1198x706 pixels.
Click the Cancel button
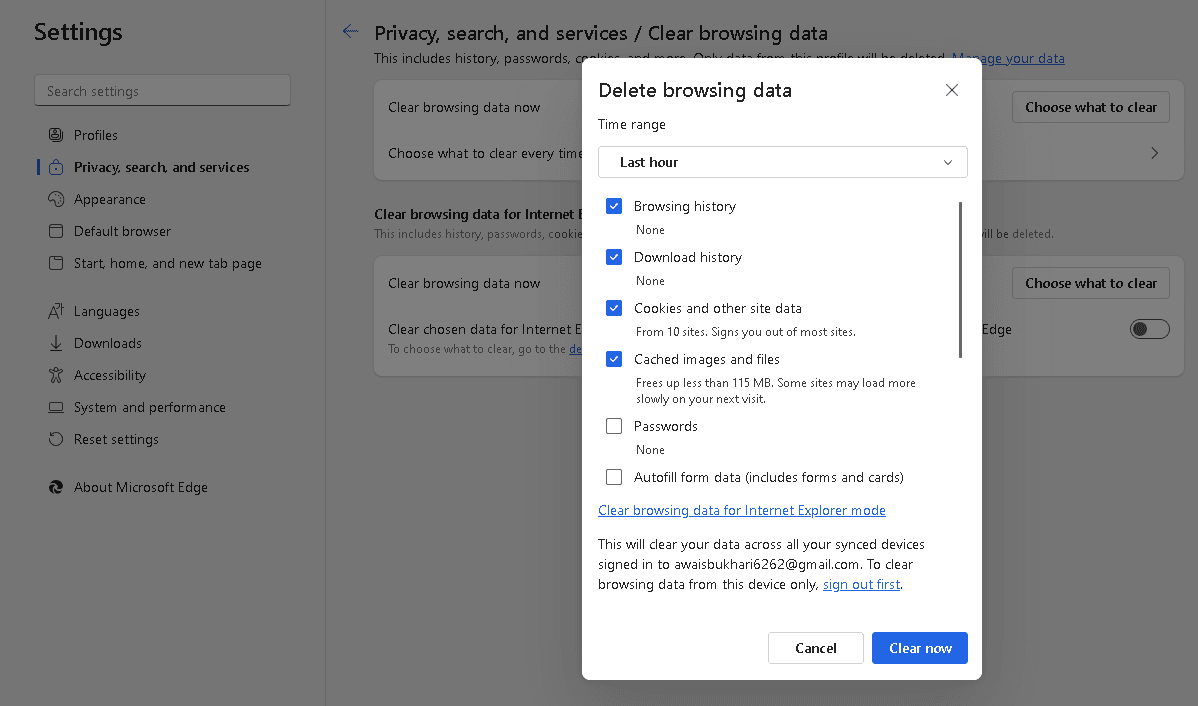(816, 648)
